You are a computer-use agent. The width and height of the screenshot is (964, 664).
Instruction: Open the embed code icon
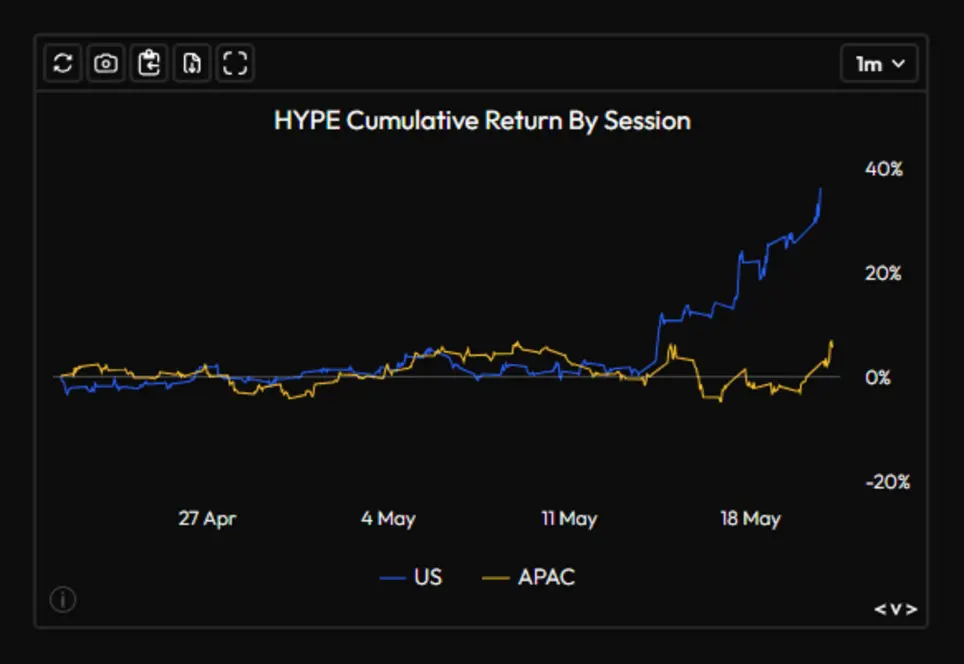click(895, 609)
